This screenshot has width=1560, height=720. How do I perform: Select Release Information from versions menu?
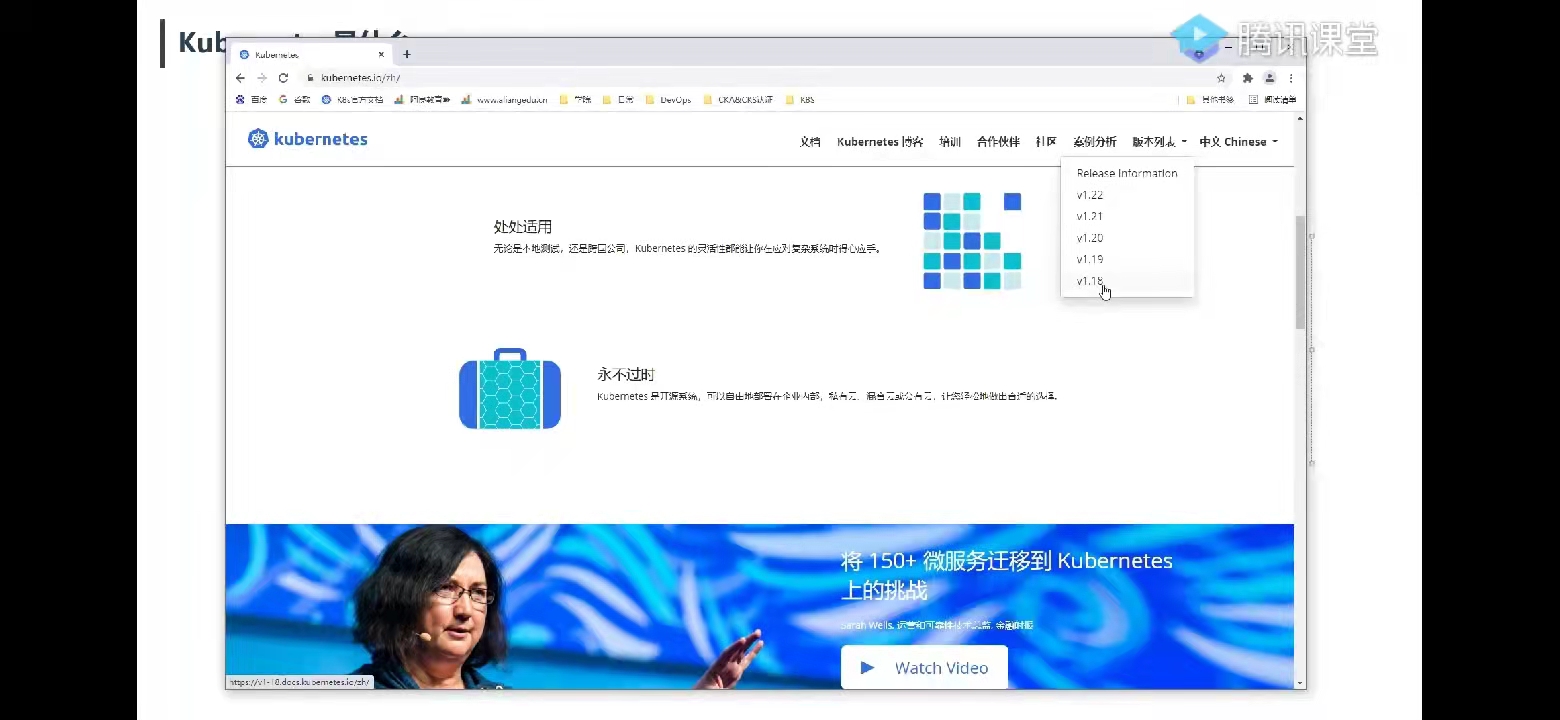[1127, 173]
